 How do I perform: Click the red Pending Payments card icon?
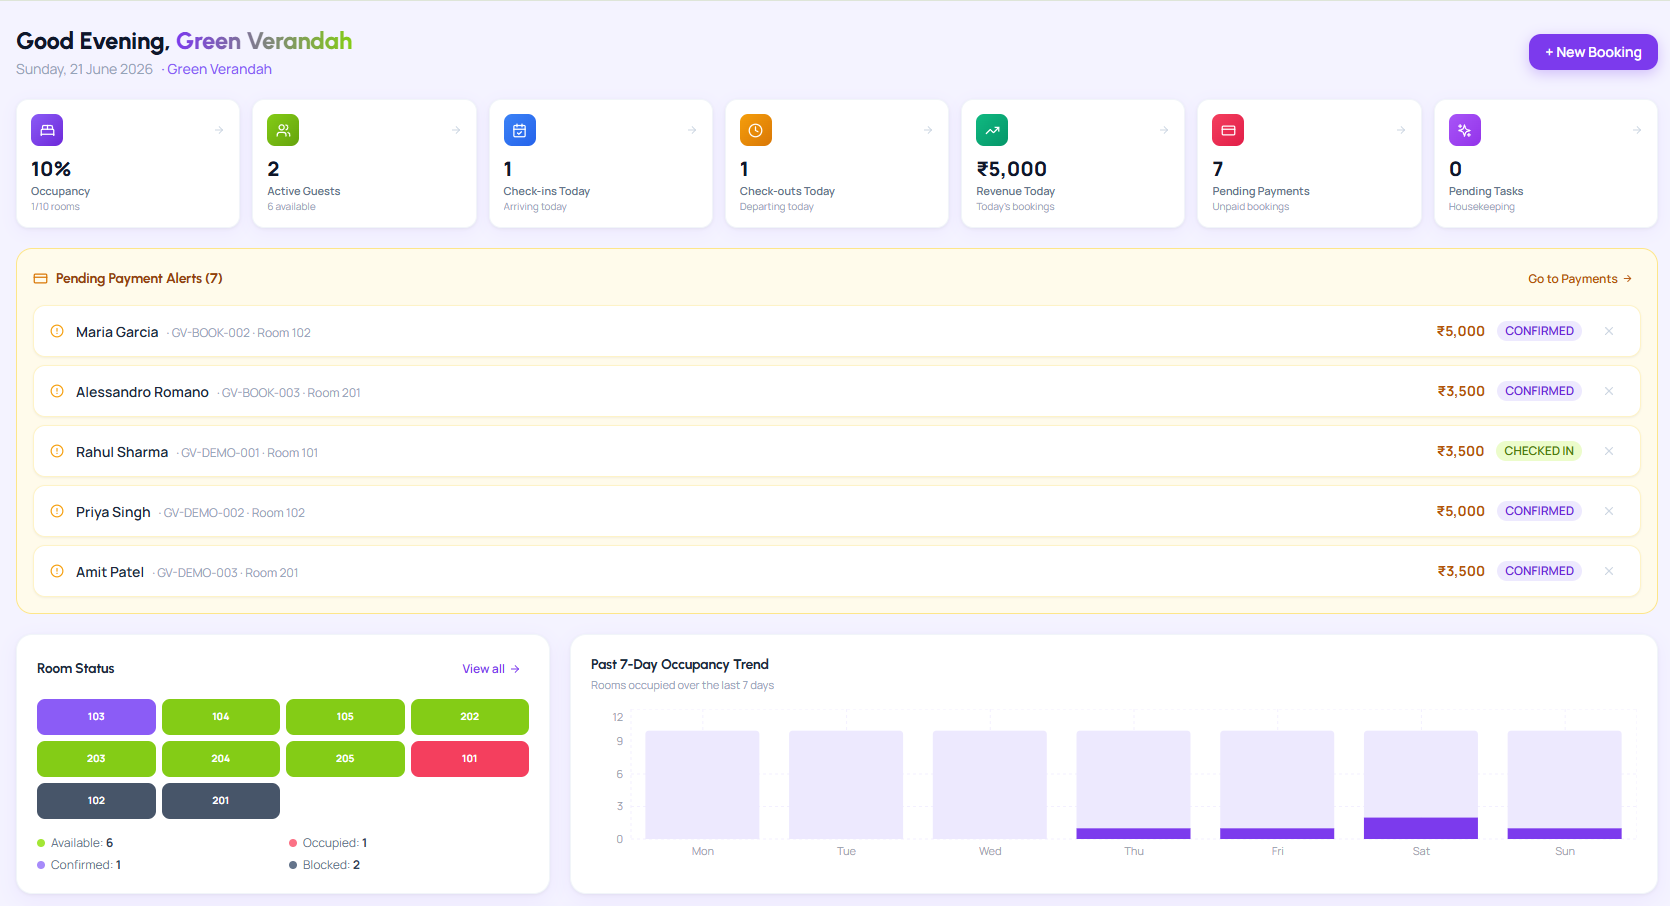click(x=1228, y=130)
